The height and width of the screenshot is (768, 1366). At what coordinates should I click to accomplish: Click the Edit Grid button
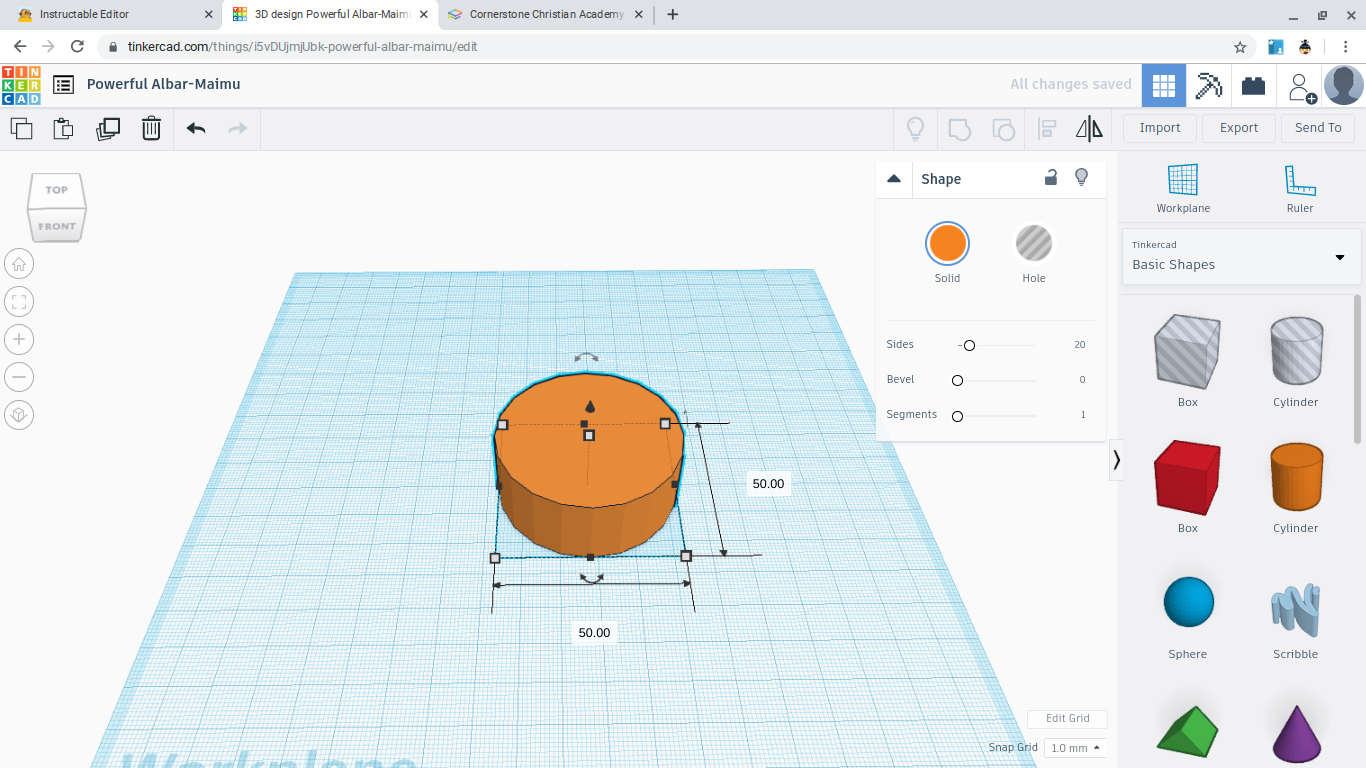(1067, 718)
